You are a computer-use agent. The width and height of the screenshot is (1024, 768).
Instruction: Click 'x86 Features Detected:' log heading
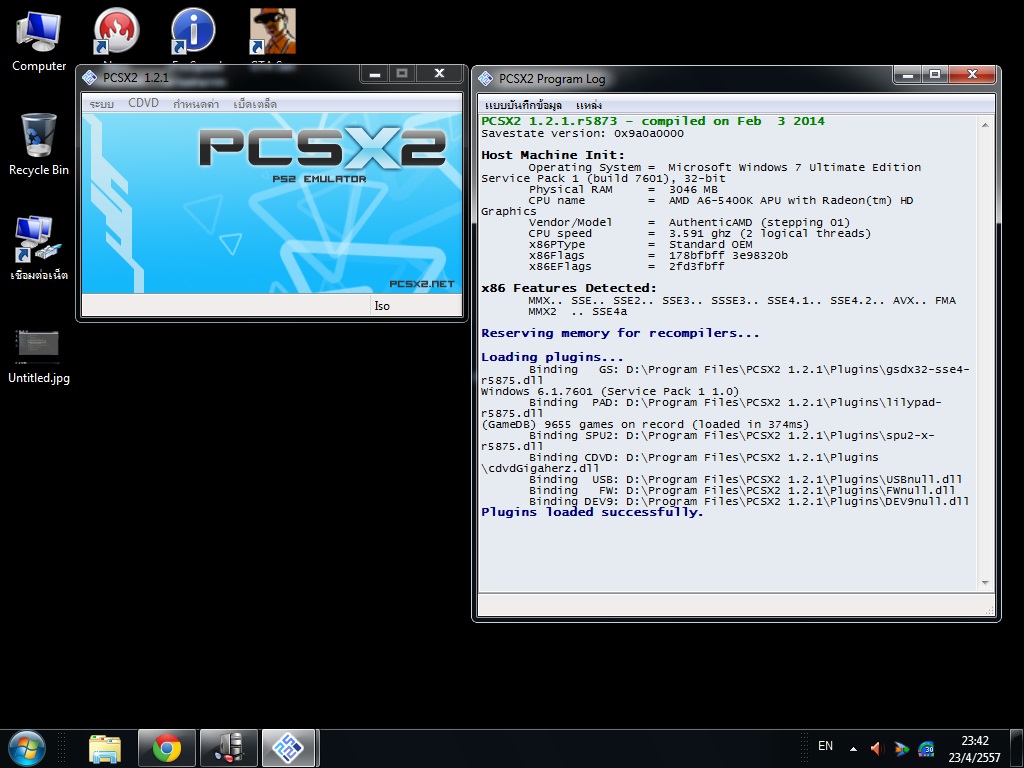point(569,288)
